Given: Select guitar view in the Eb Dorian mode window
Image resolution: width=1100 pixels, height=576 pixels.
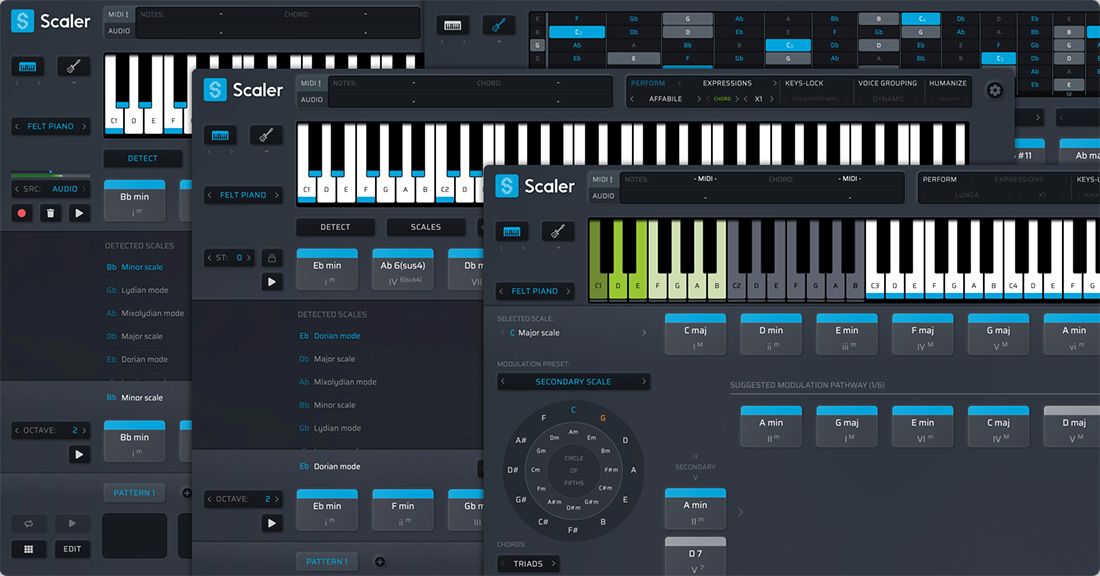Looking at the screenshot, I should pyautogui.click(x=266, y=135).
